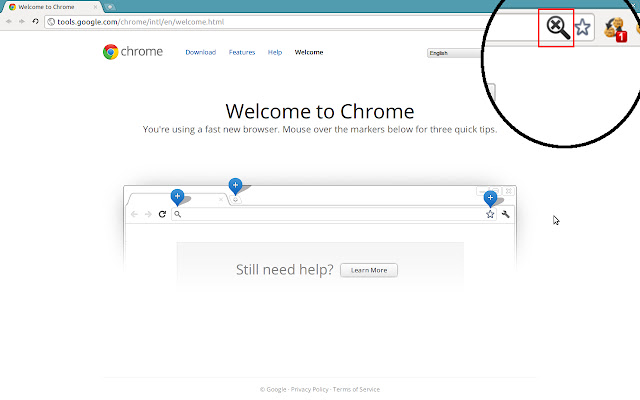Click the address bar URL field
The width and height of the screenshot is (640, 400).
coord(265,22)
